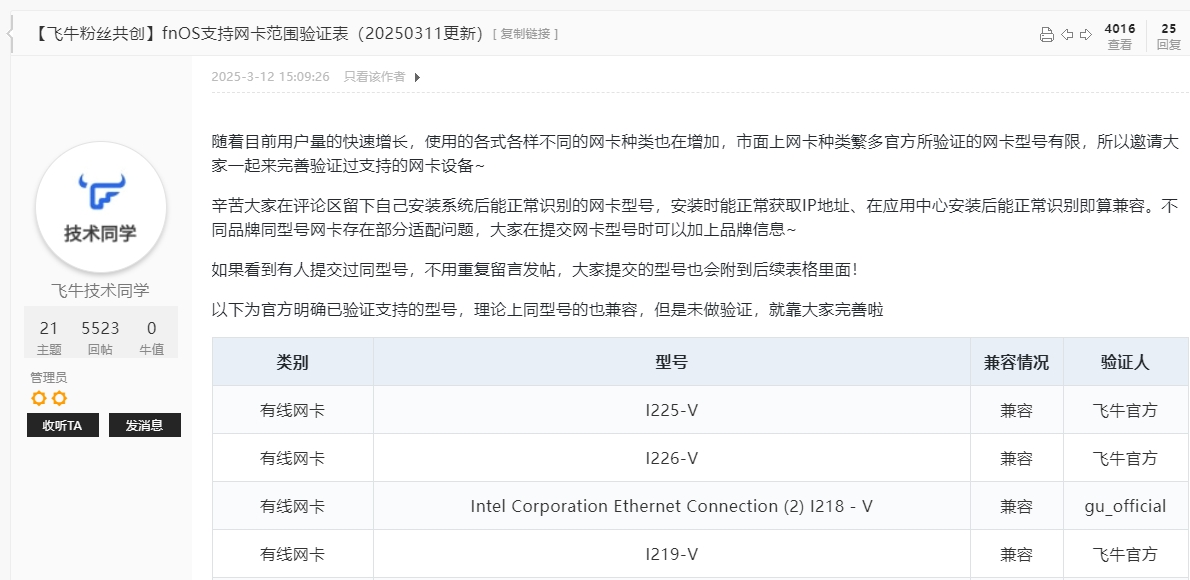The width and height of the screenshot is (1190, 580).
Task: Open the 5523 回帖 count
Action: [100, 337]
